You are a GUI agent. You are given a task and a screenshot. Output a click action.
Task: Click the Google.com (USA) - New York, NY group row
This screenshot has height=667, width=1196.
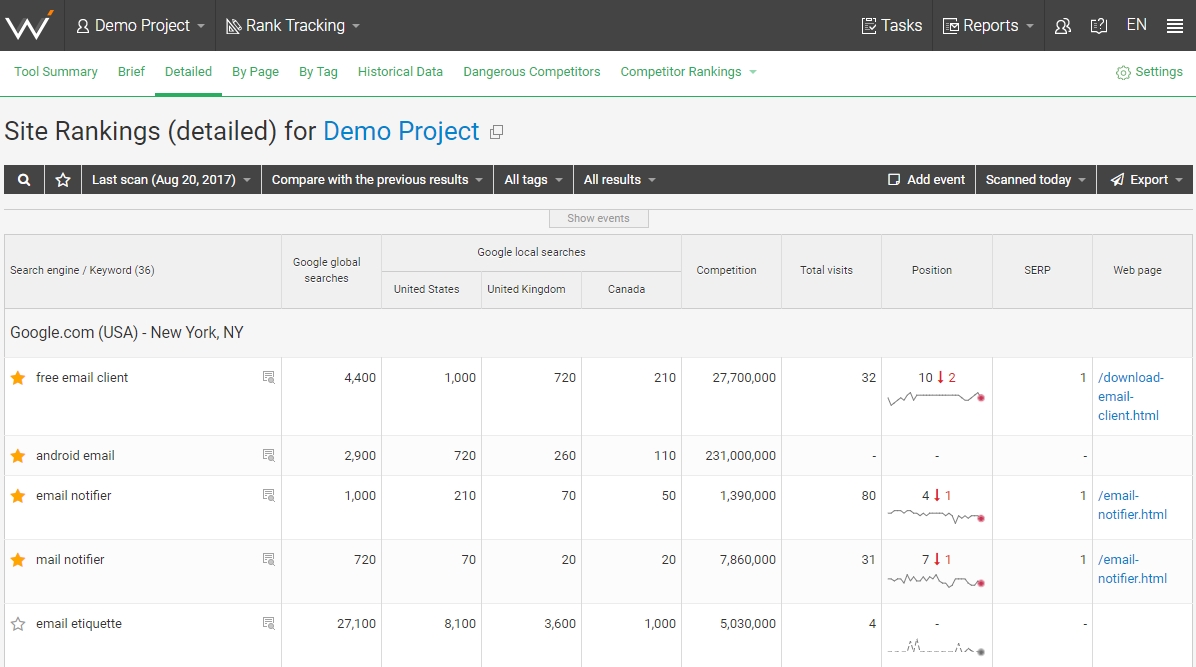coord(599,333)
